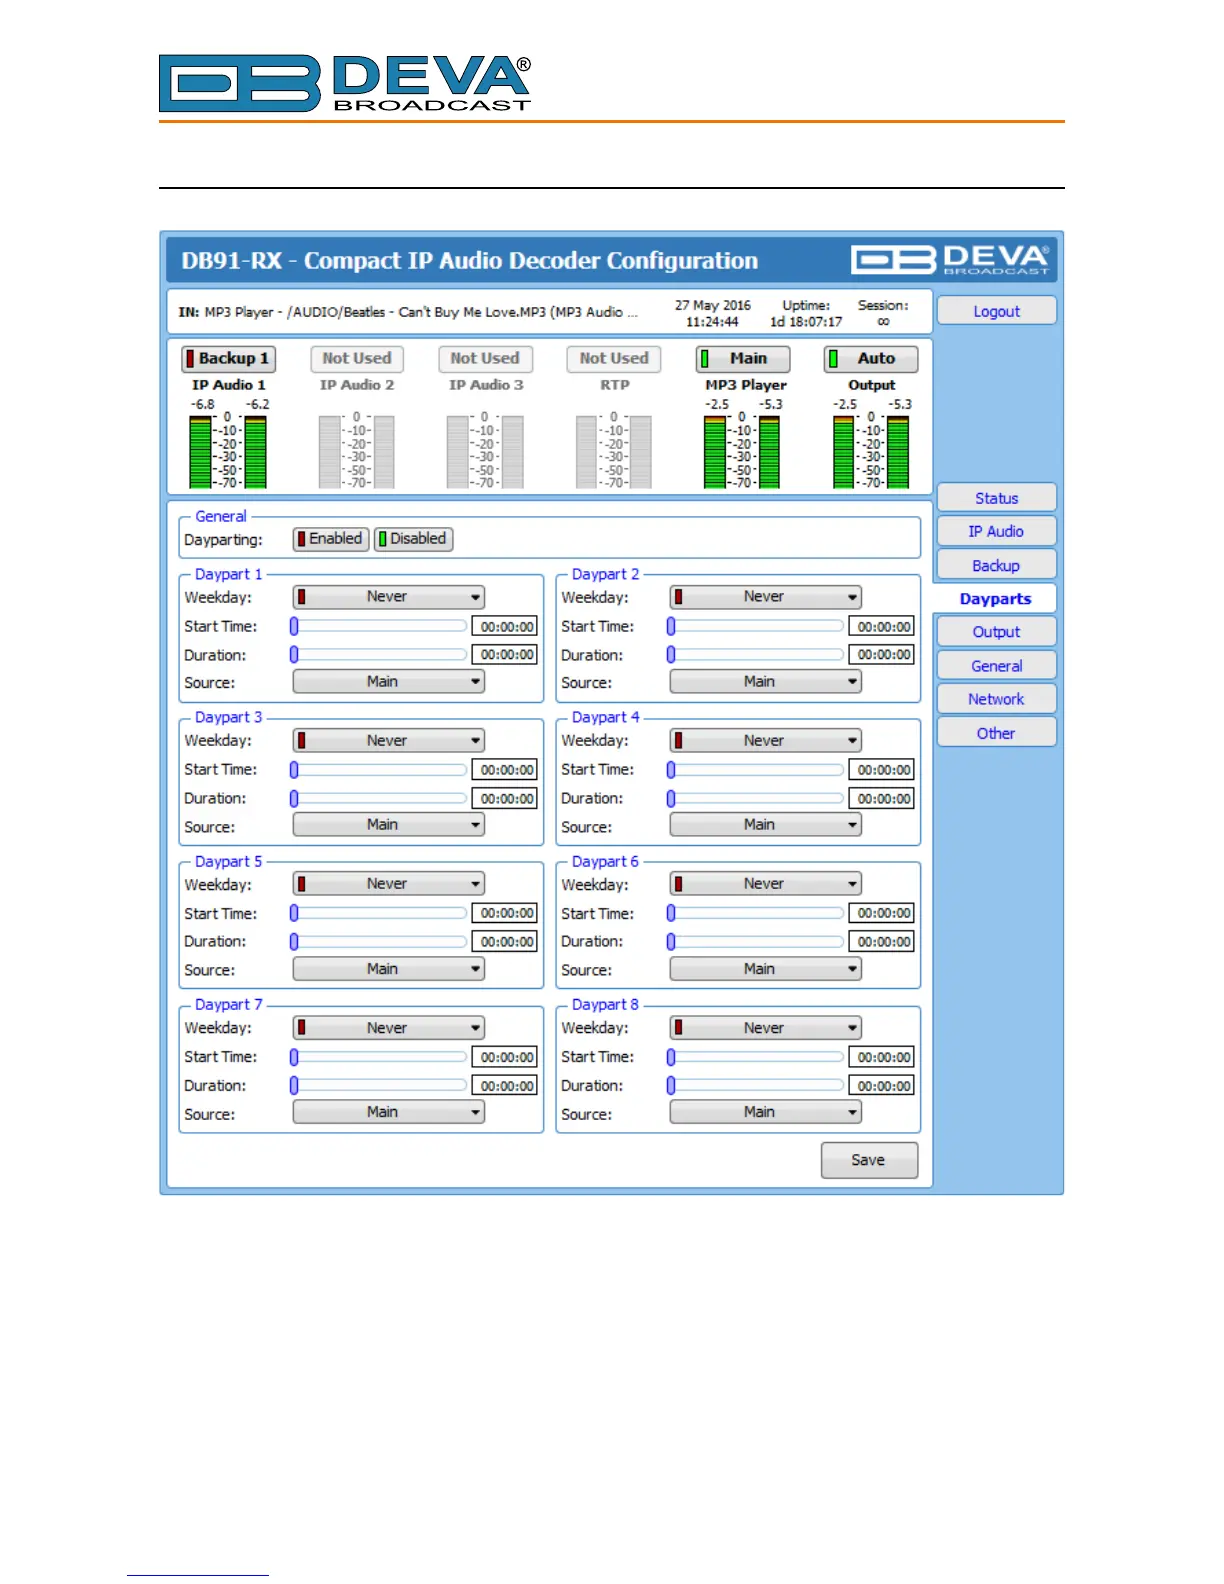Open the Output page tab
Viewport: 1224px width, 1584px height.
coord(996,632)
